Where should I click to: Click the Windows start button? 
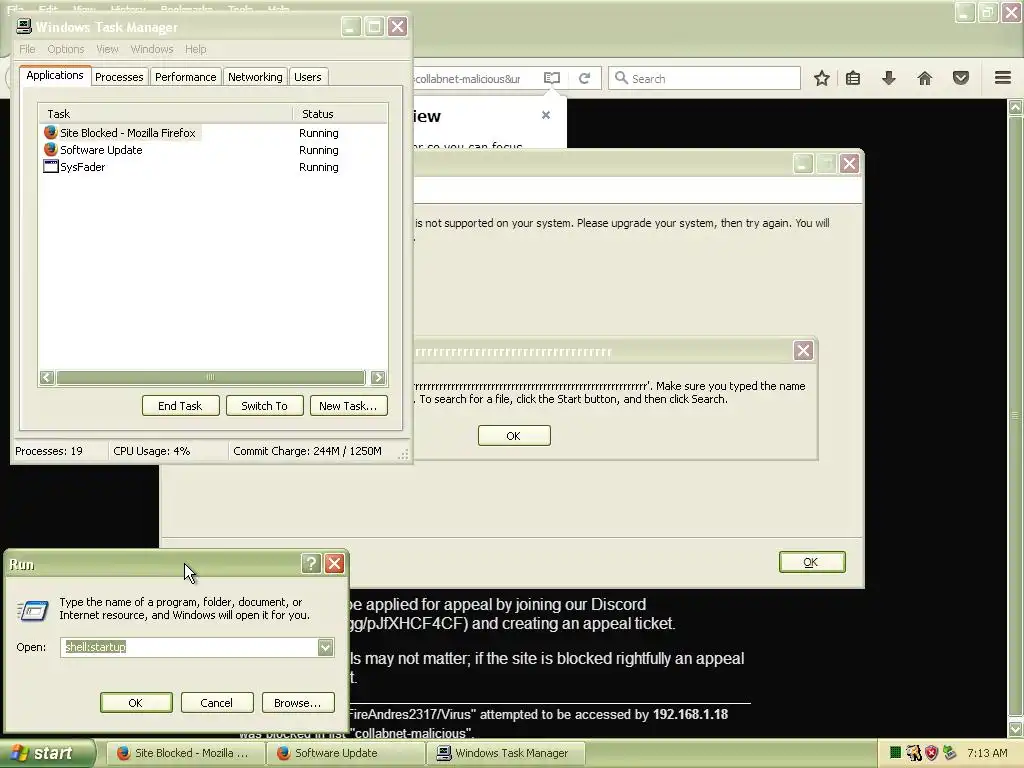[47, 753]
